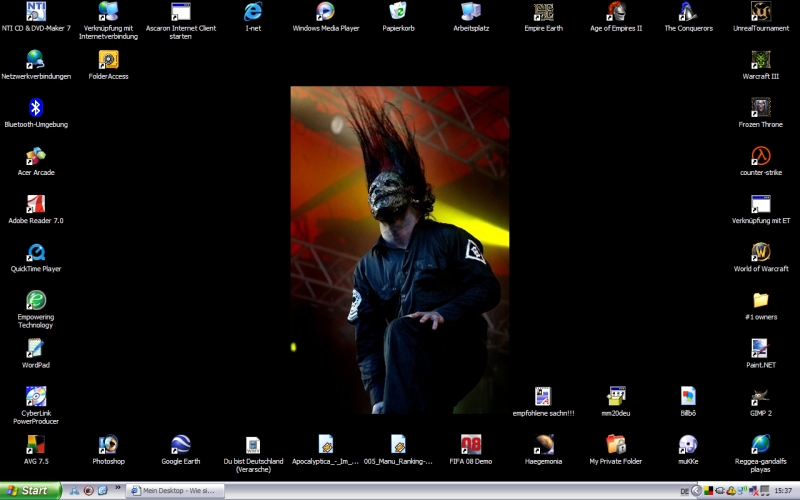Switch to the Mein Desktop taskbar window
Screen dimensions: 800x500
pyautogui.click(x=176, y=491)
